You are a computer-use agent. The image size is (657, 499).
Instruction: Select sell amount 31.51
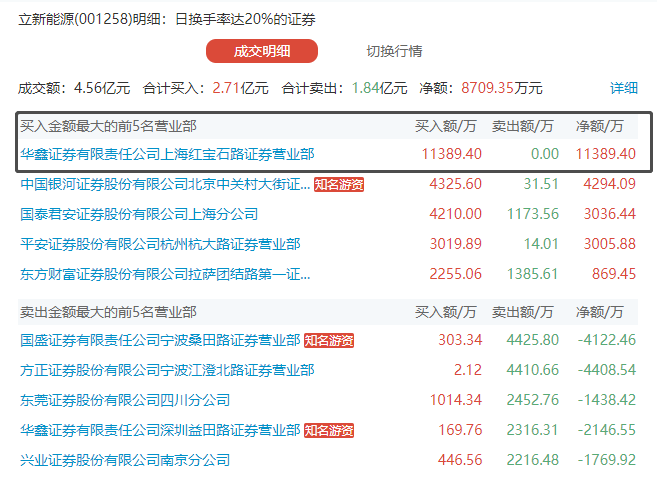pos(541,184)
